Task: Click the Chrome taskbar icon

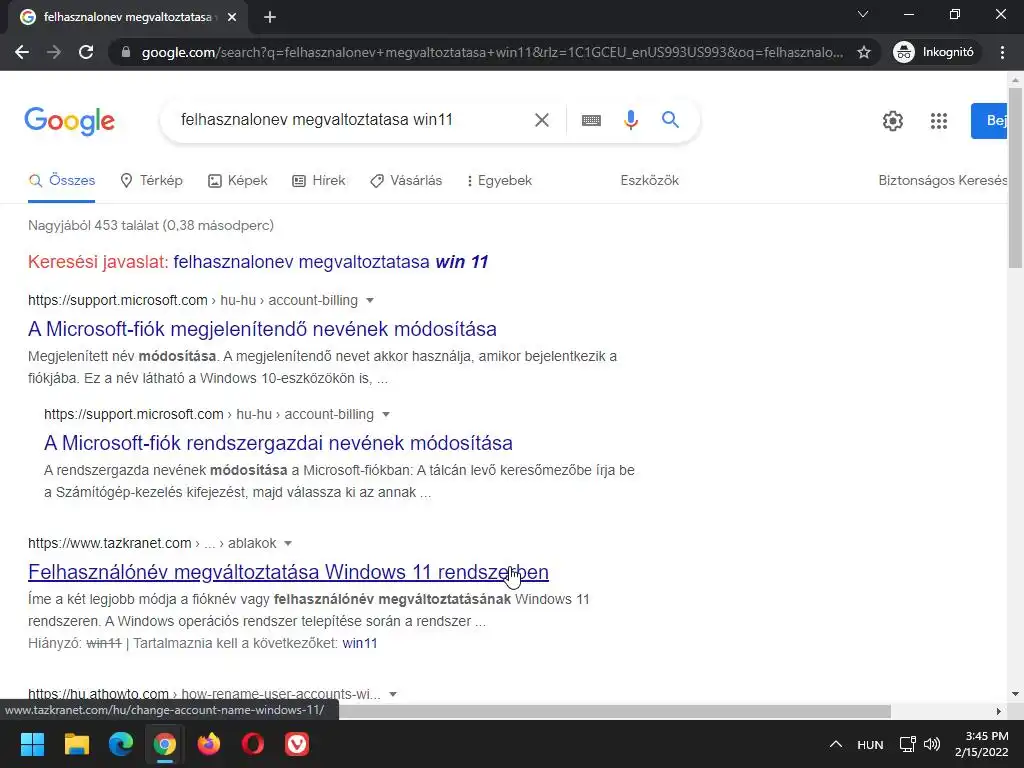Action: [x=165, y=744]
